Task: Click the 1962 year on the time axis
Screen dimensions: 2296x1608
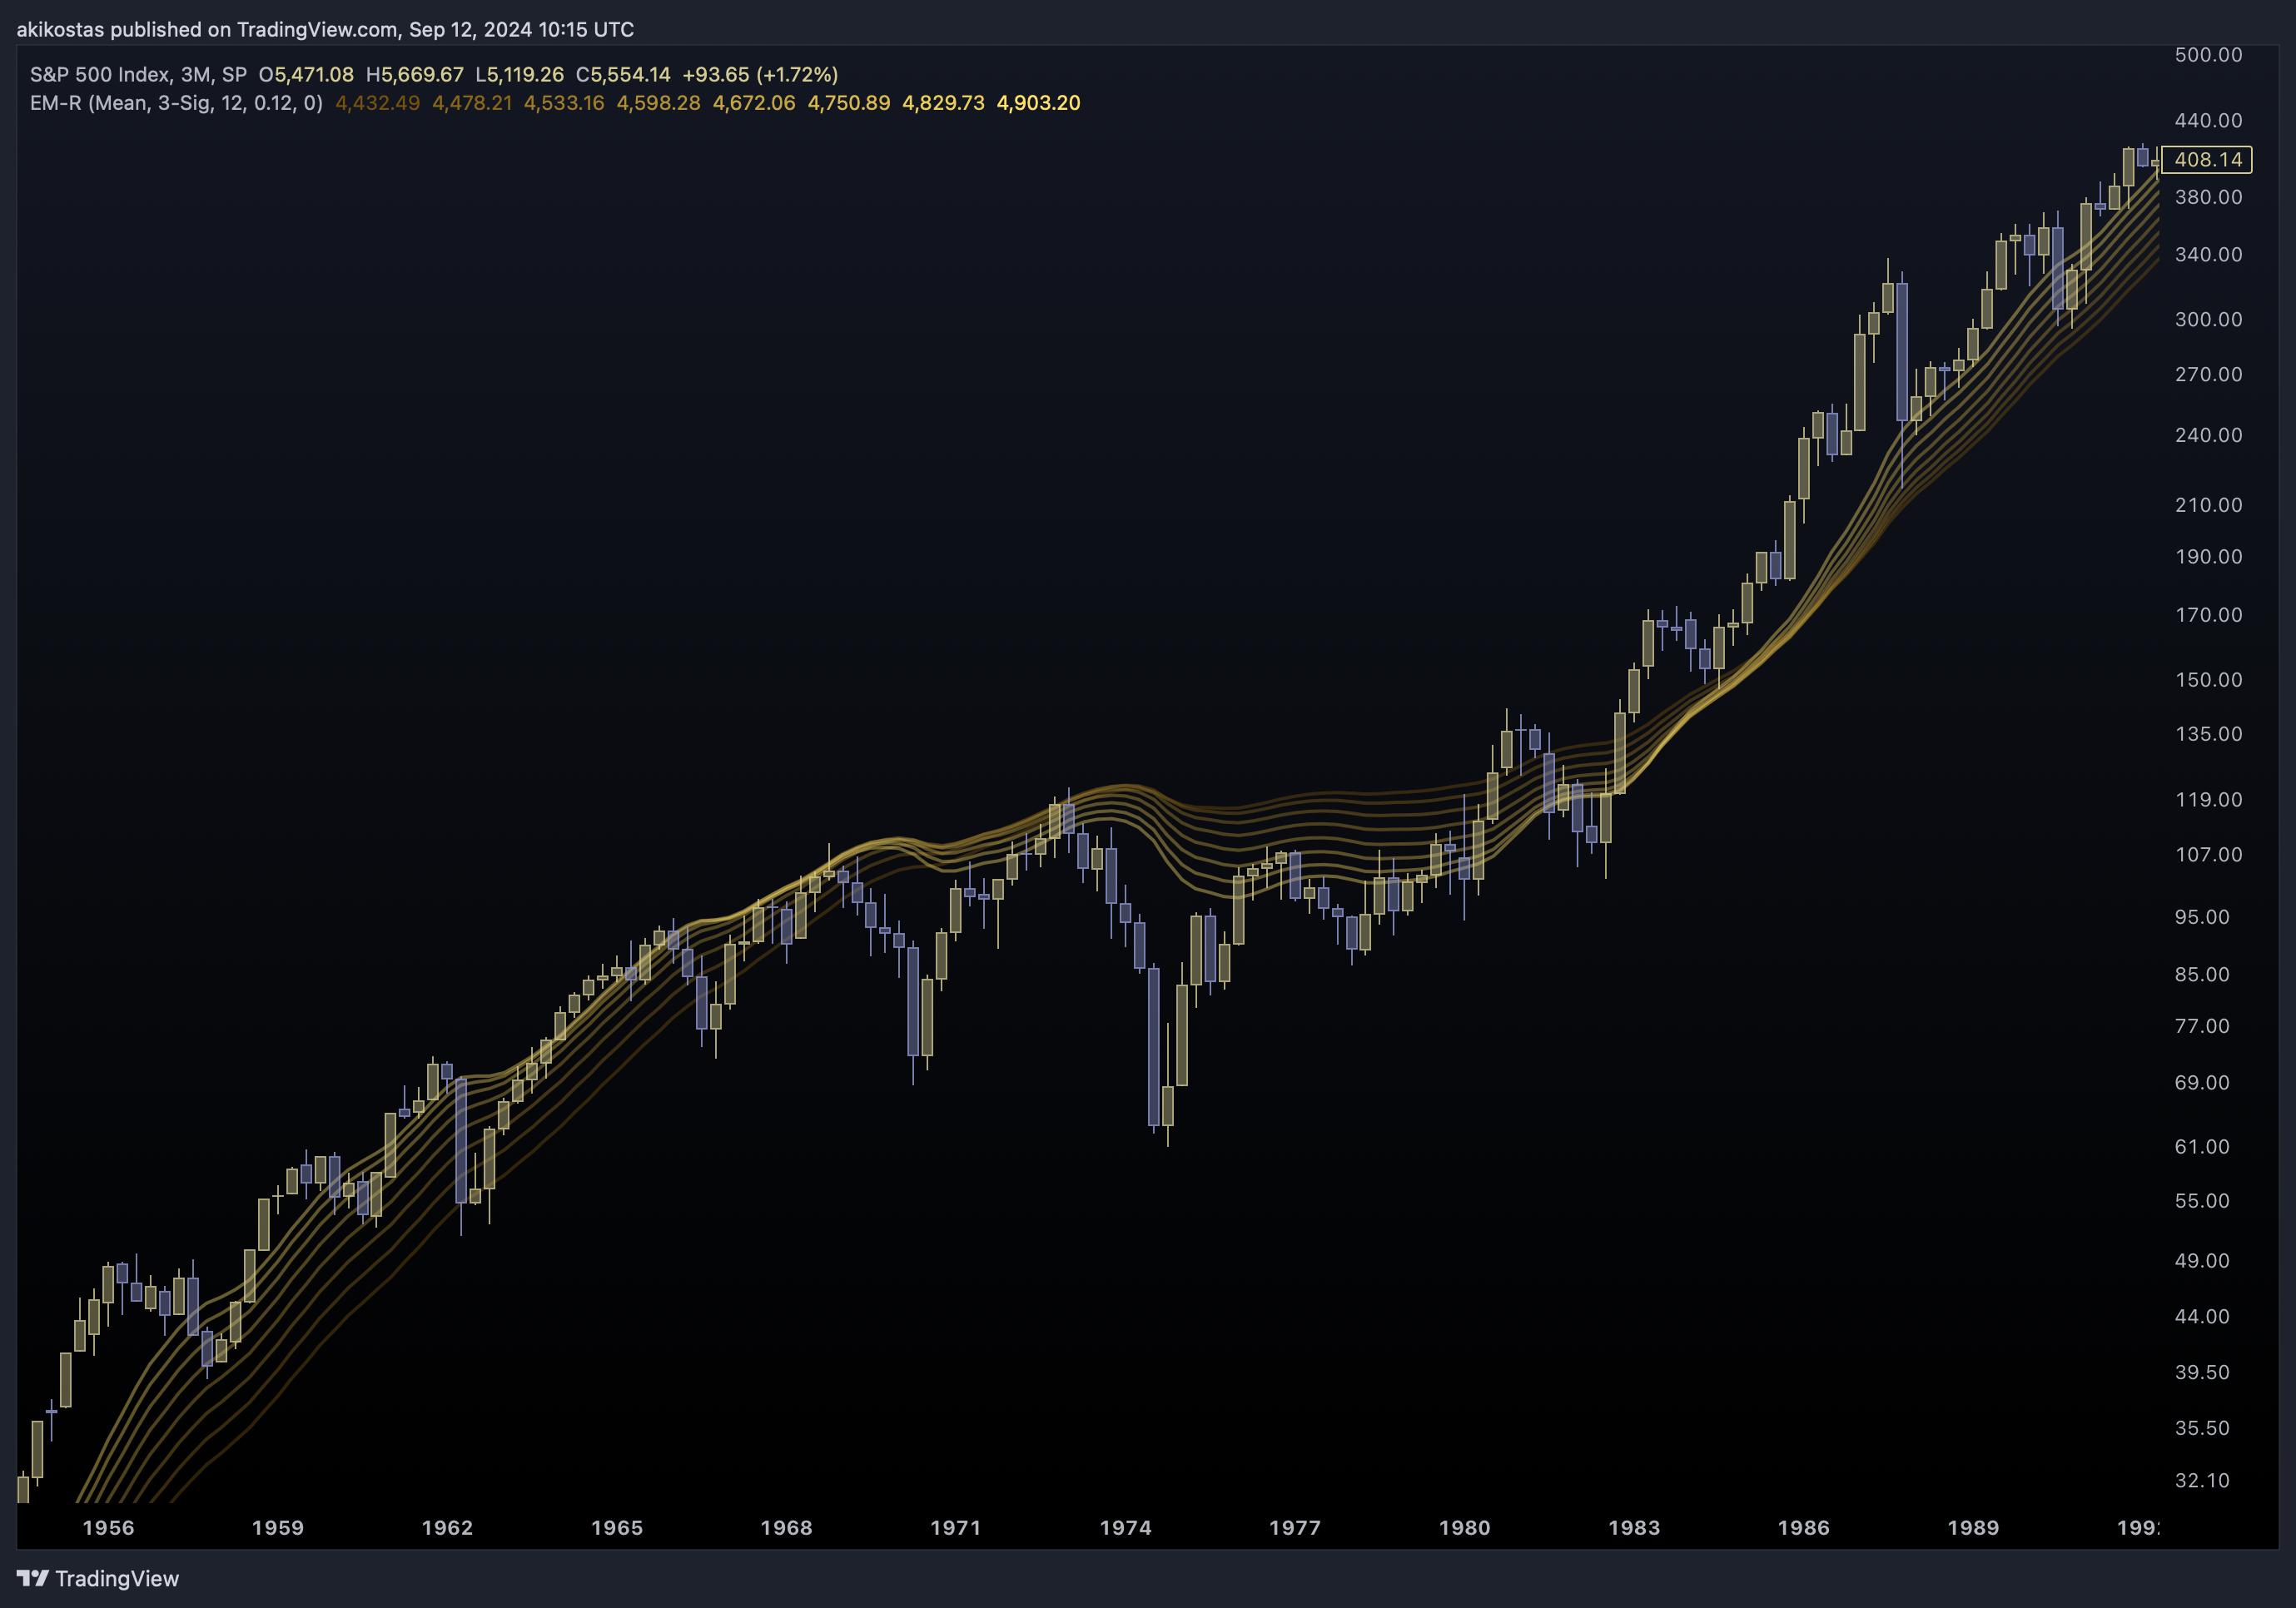Action: [447, 1528]
